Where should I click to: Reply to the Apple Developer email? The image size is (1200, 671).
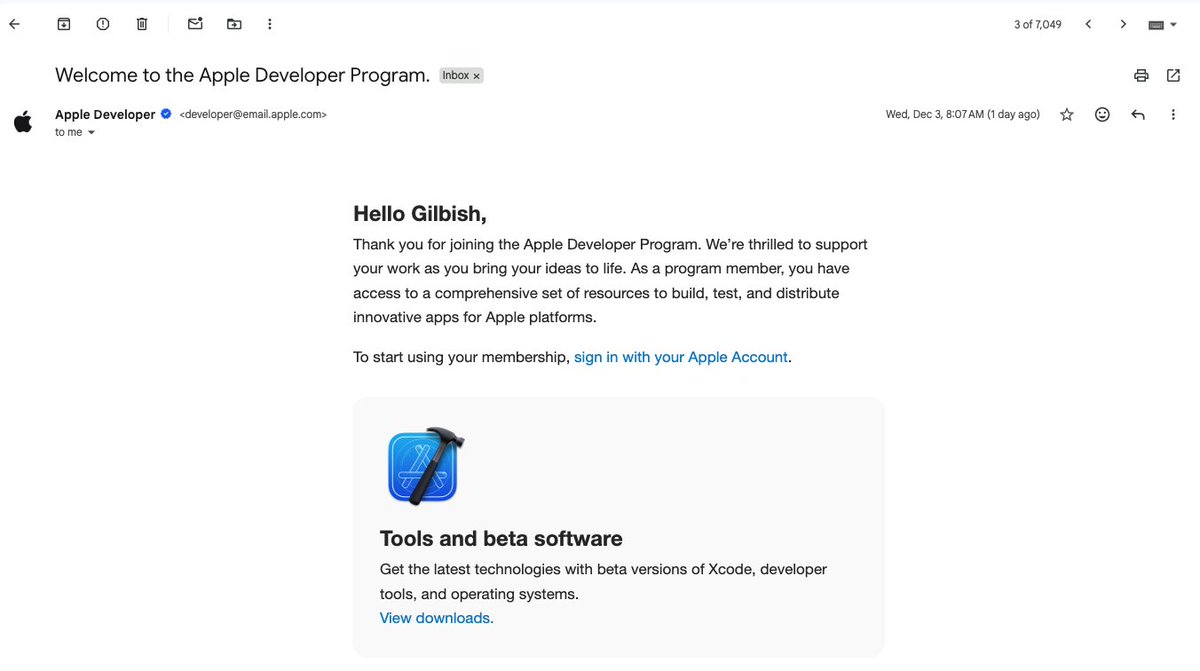[1138, 115]
